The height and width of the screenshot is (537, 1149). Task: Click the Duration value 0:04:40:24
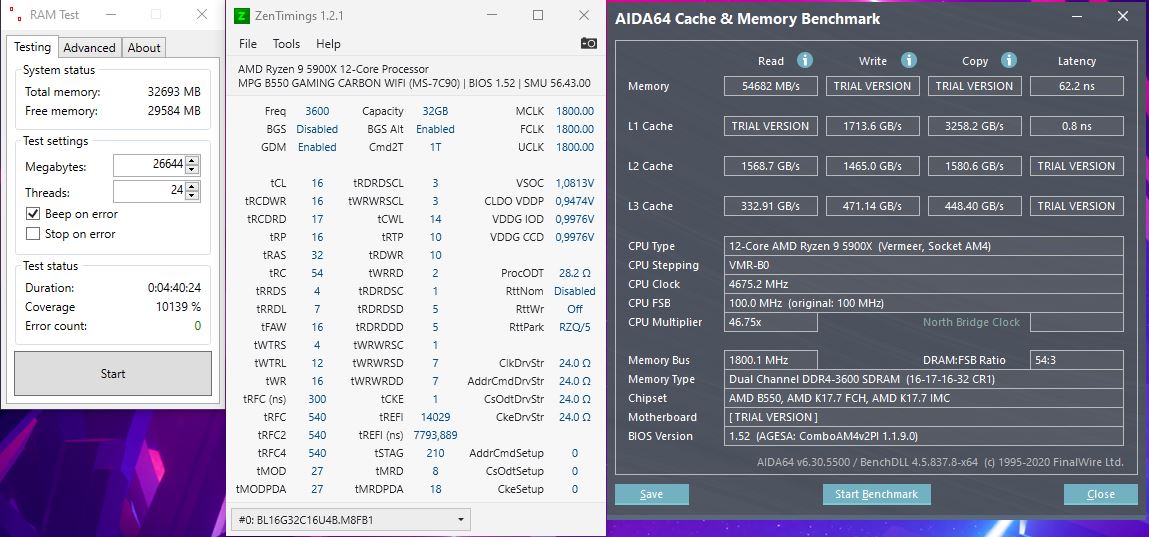click(x=174, y=288)
